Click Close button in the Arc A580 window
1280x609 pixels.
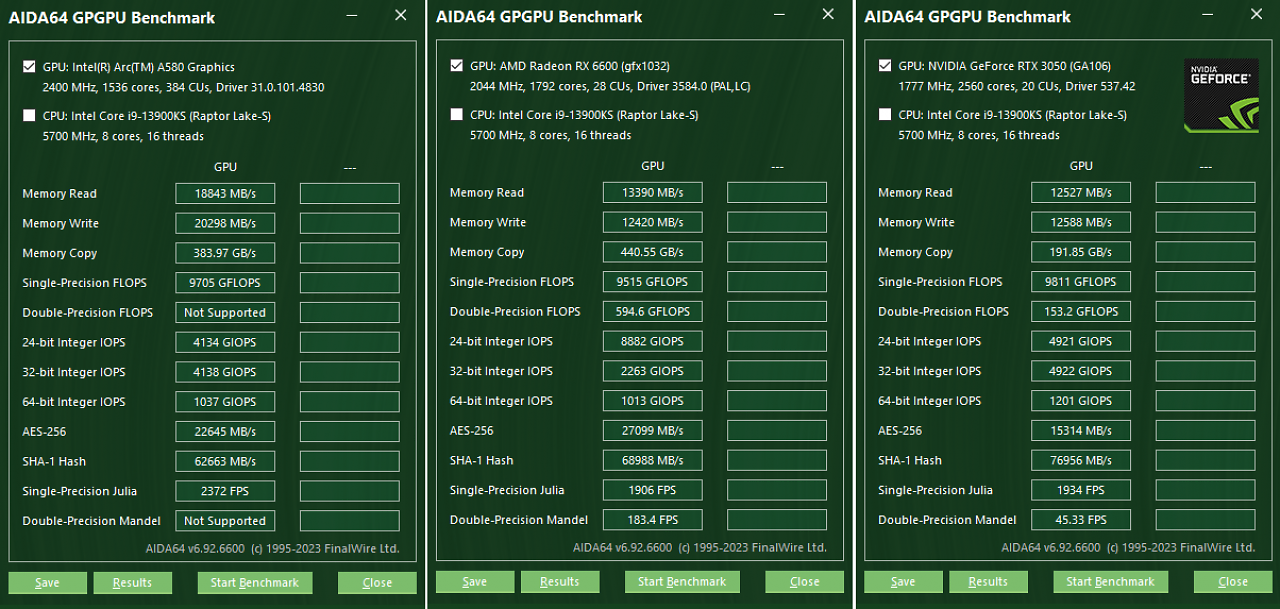(377, 583)
